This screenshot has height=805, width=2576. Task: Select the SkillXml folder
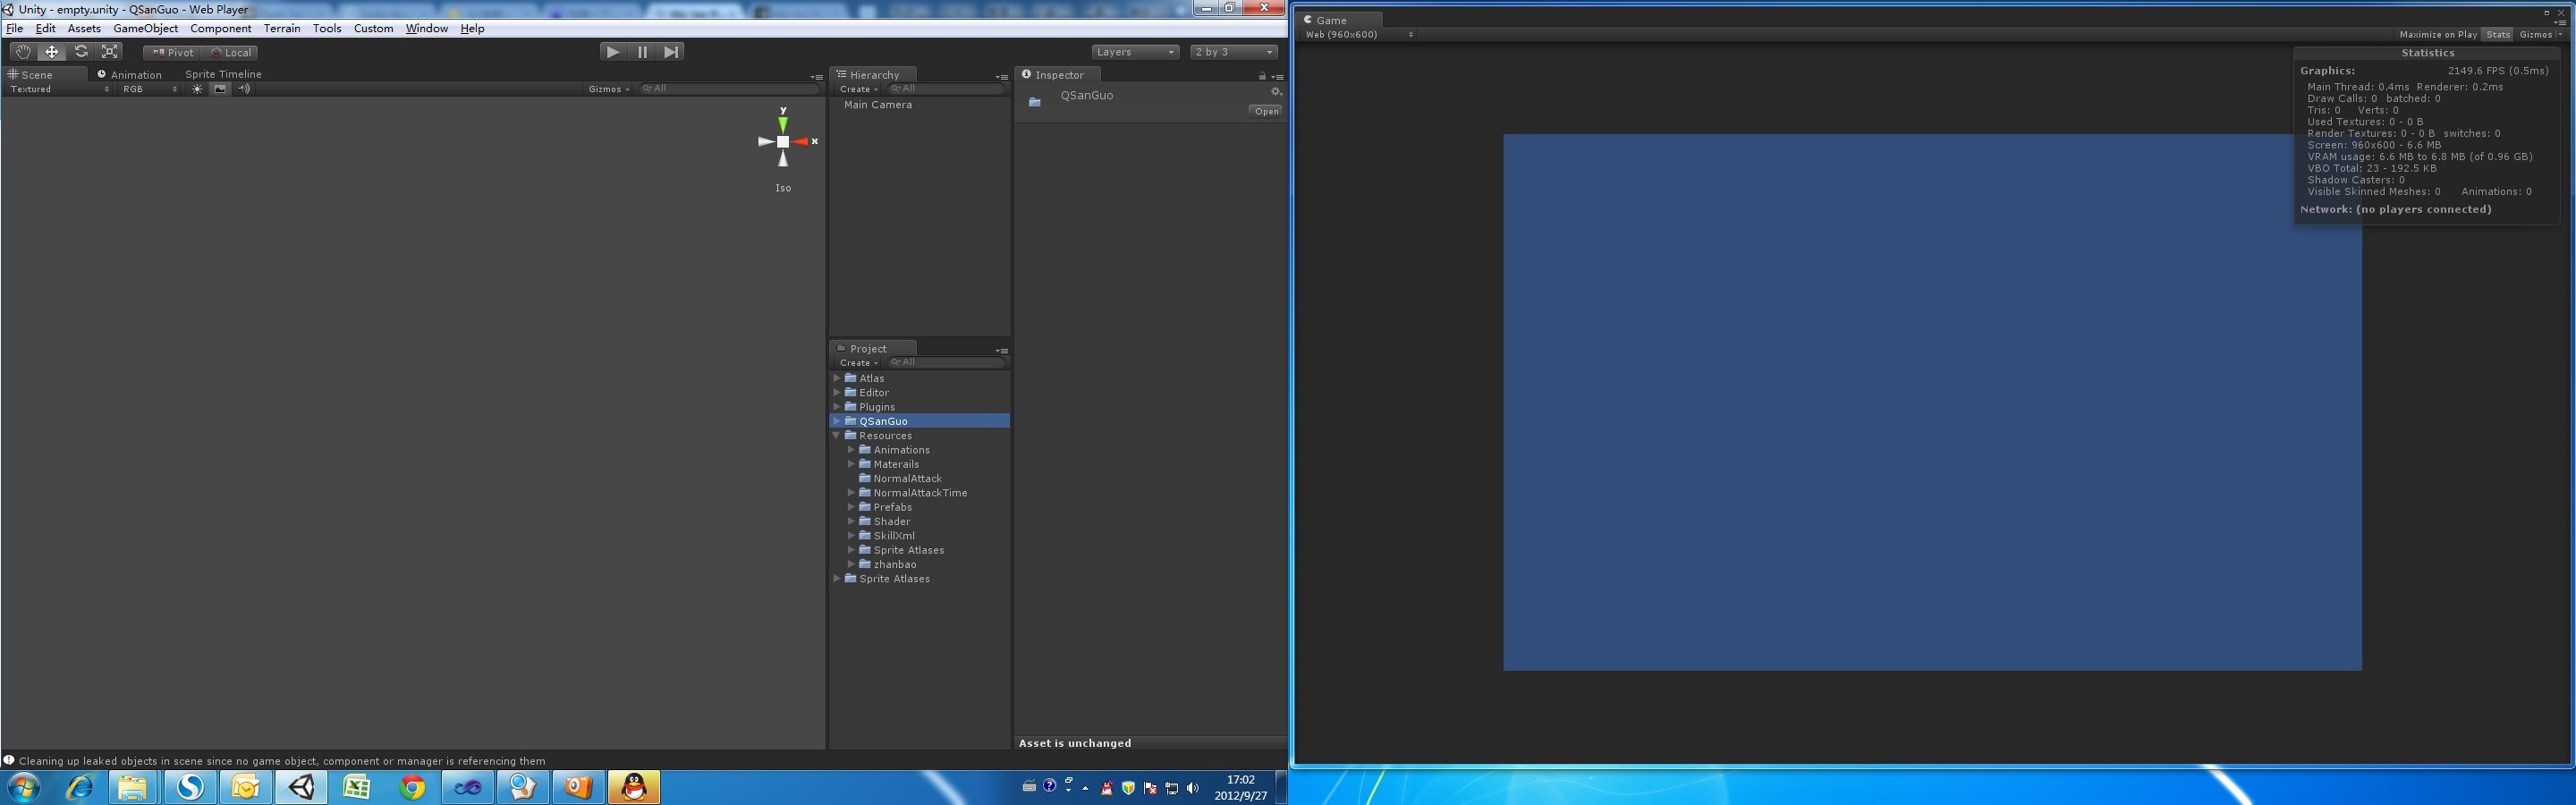coord(893,536)
